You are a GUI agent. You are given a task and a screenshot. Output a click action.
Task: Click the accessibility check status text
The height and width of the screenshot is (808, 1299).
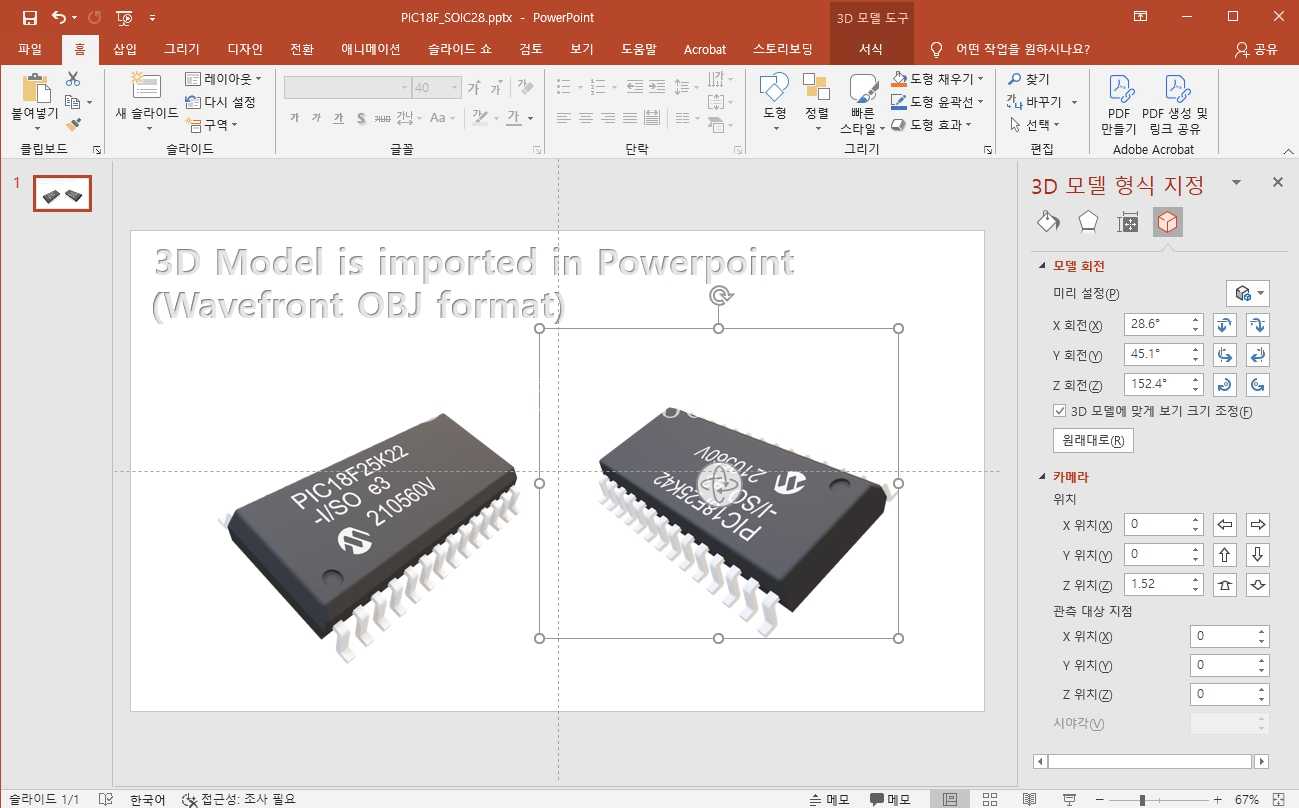pyautogui.click(x=240, y=799)
